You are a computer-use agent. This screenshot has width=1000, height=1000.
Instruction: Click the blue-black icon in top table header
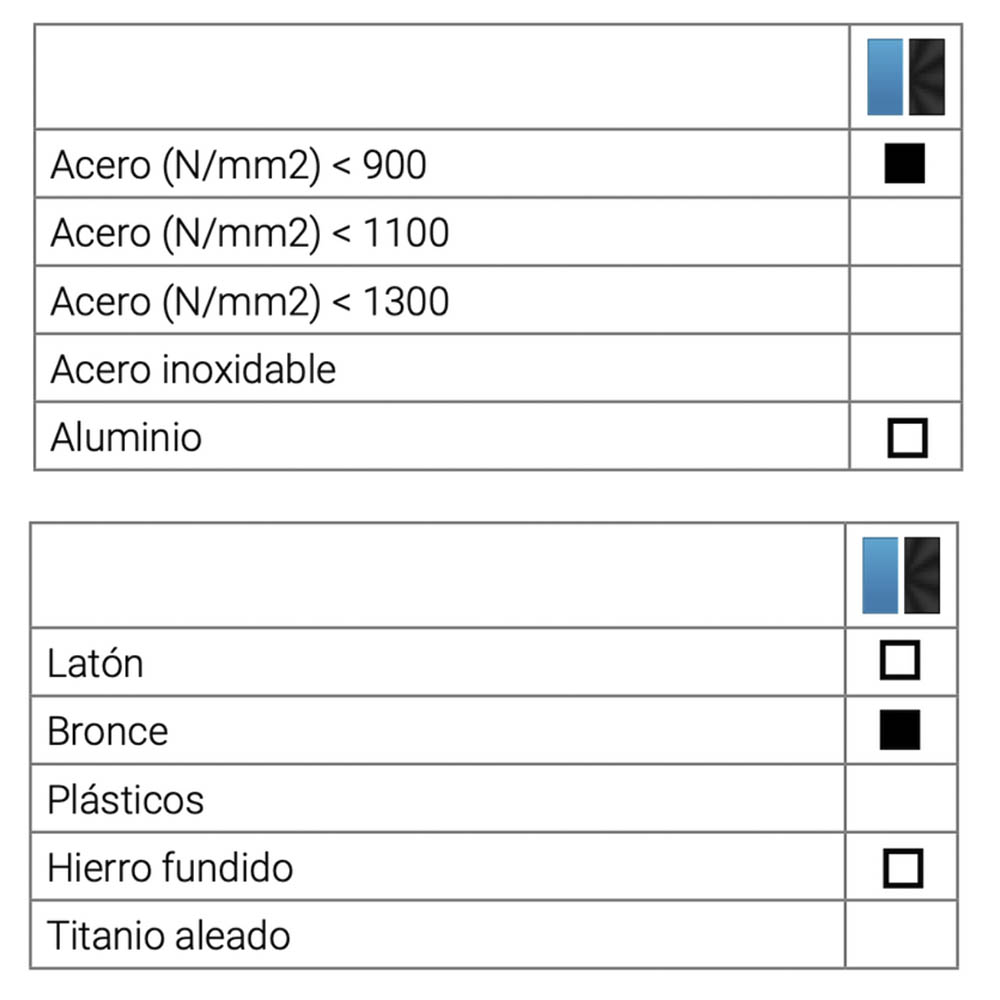click(x=905, y=77)
